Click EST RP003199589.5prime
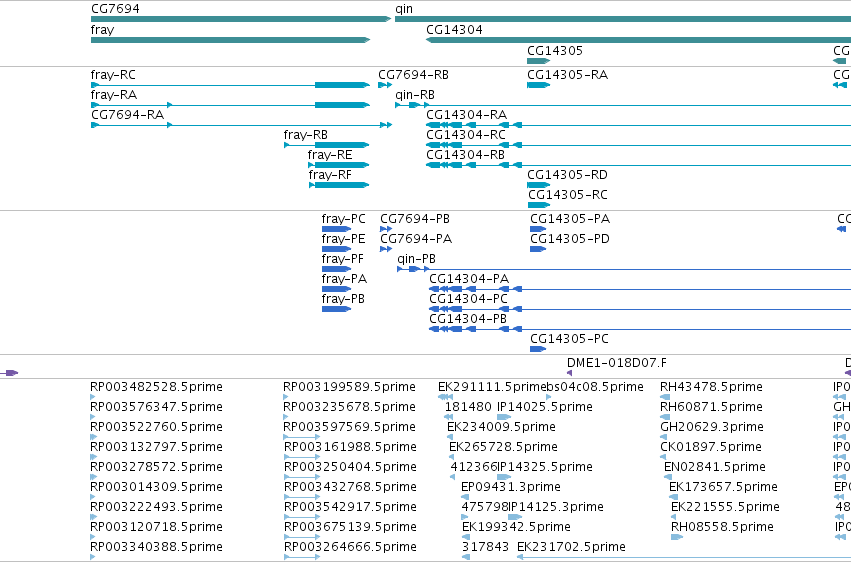The height and width of the screenshot is (562, 851). pos(350,387)
